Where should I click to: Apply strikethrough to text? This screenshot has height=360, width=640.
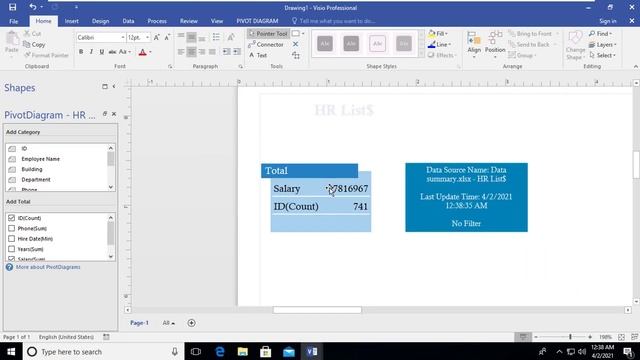coord(112,52)
